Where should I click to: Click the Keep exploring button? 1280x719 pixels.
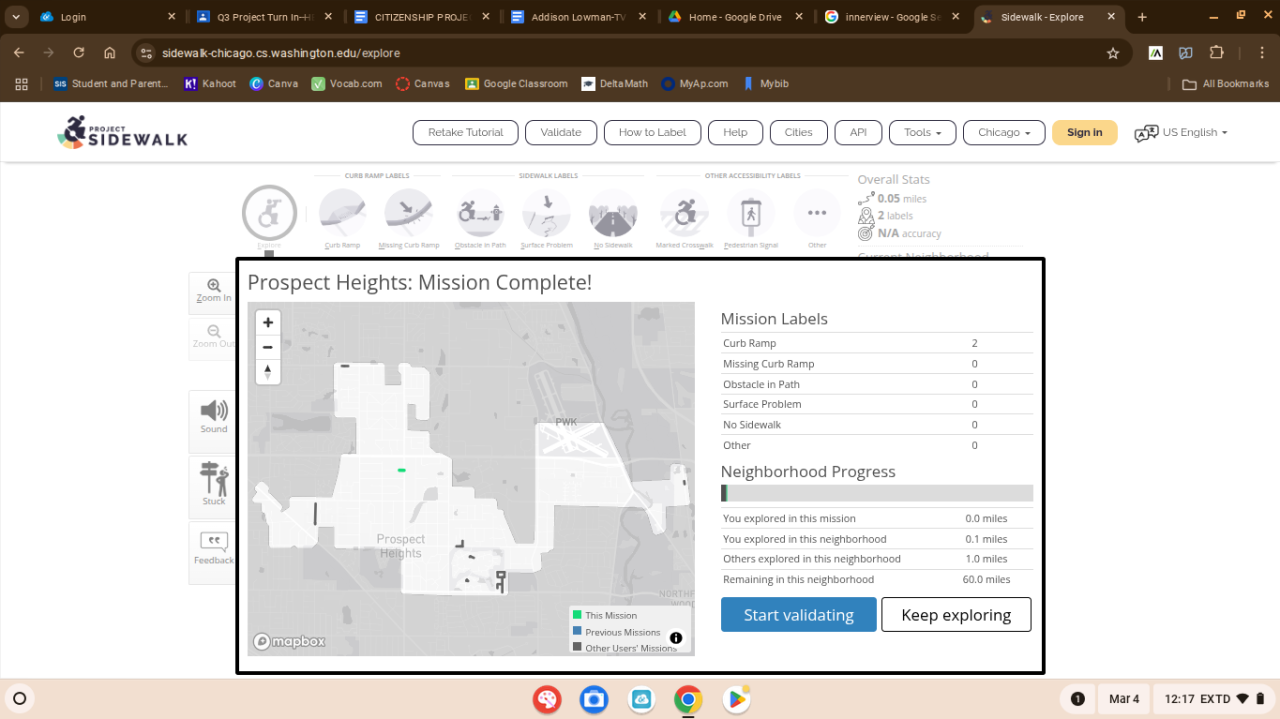point(956,614)
